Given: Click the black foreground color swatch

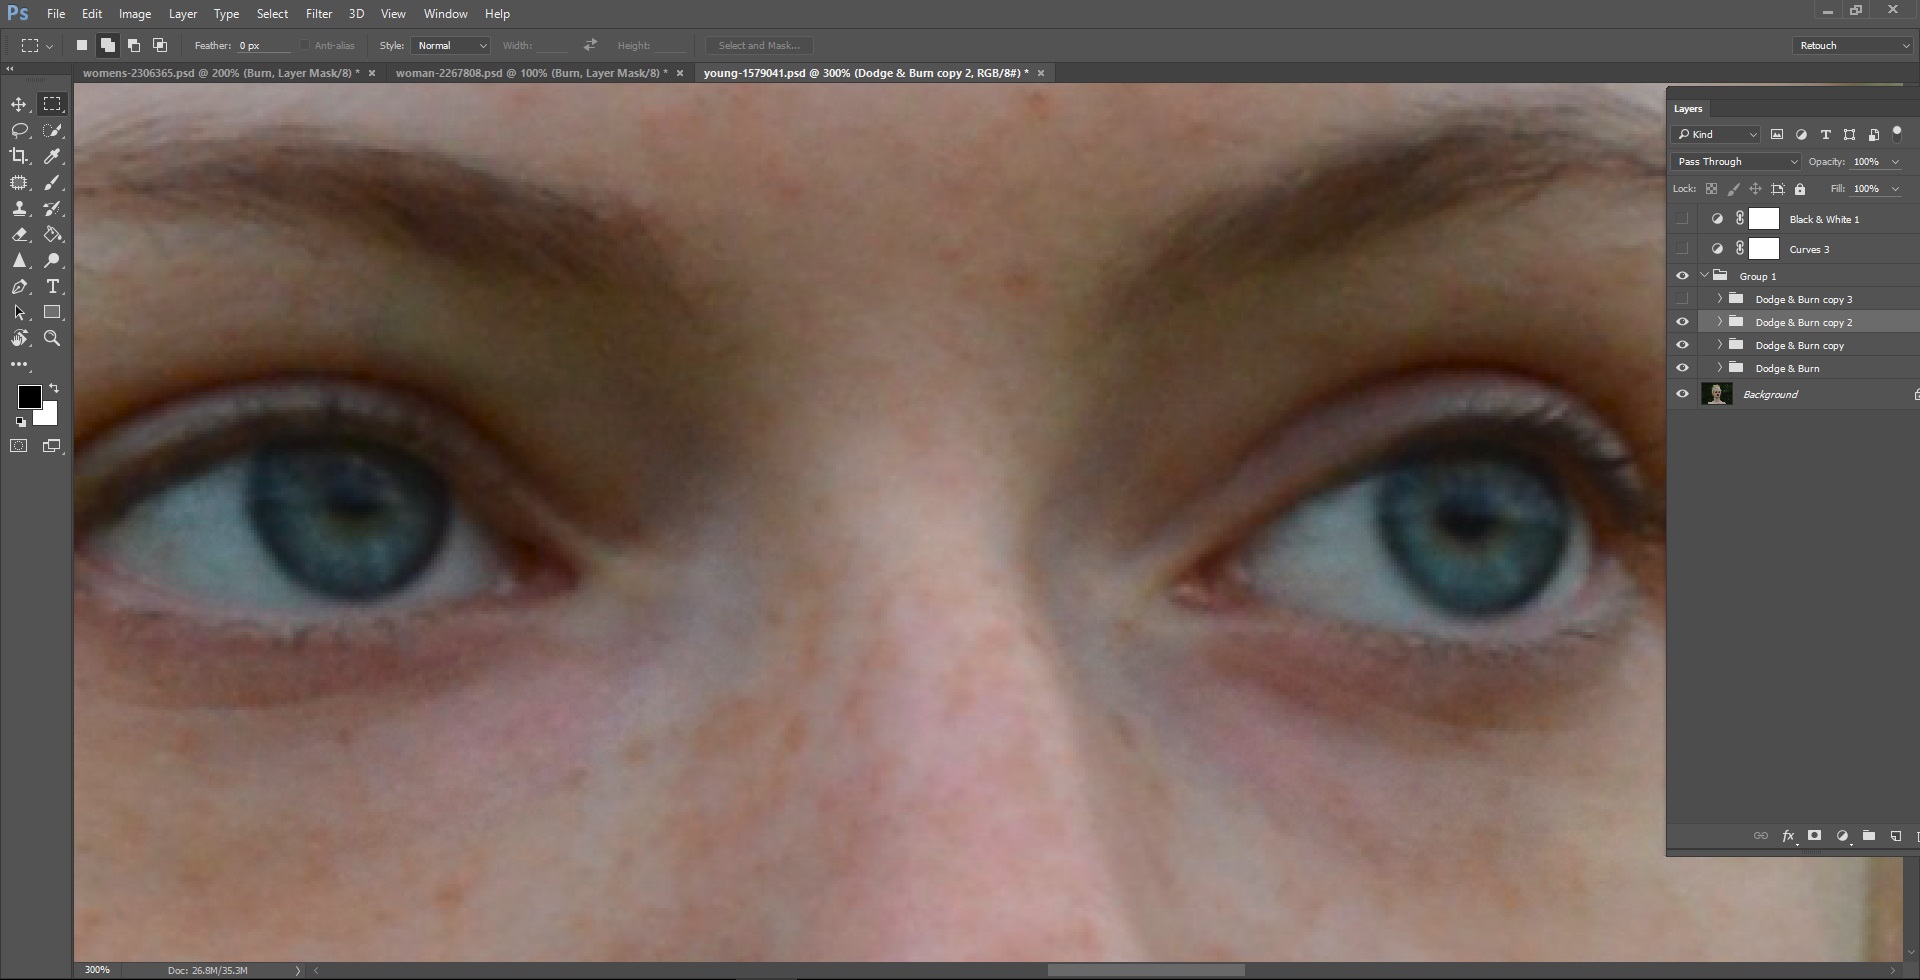Looking at the screenshot, I should (x=29, y=398).
